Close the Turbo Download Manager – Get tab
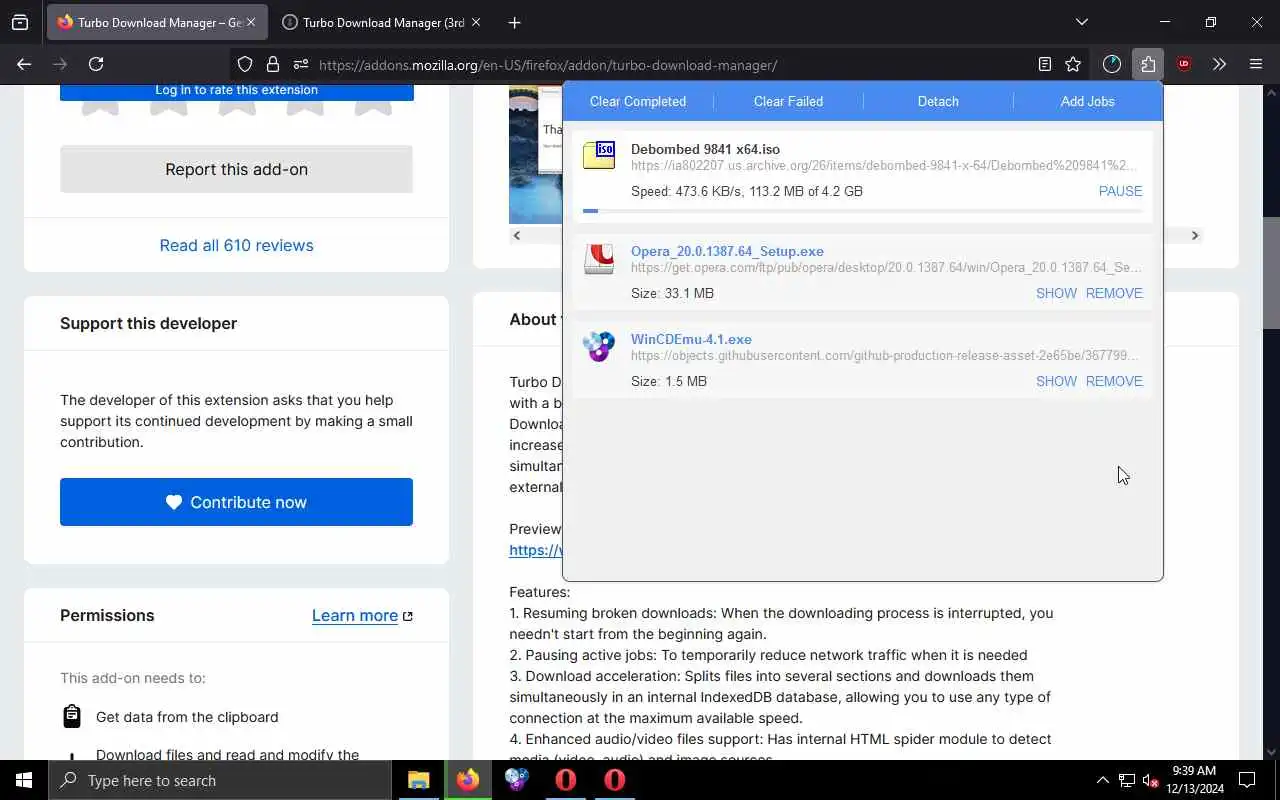The image size is (1280, 800). [251, 22]
